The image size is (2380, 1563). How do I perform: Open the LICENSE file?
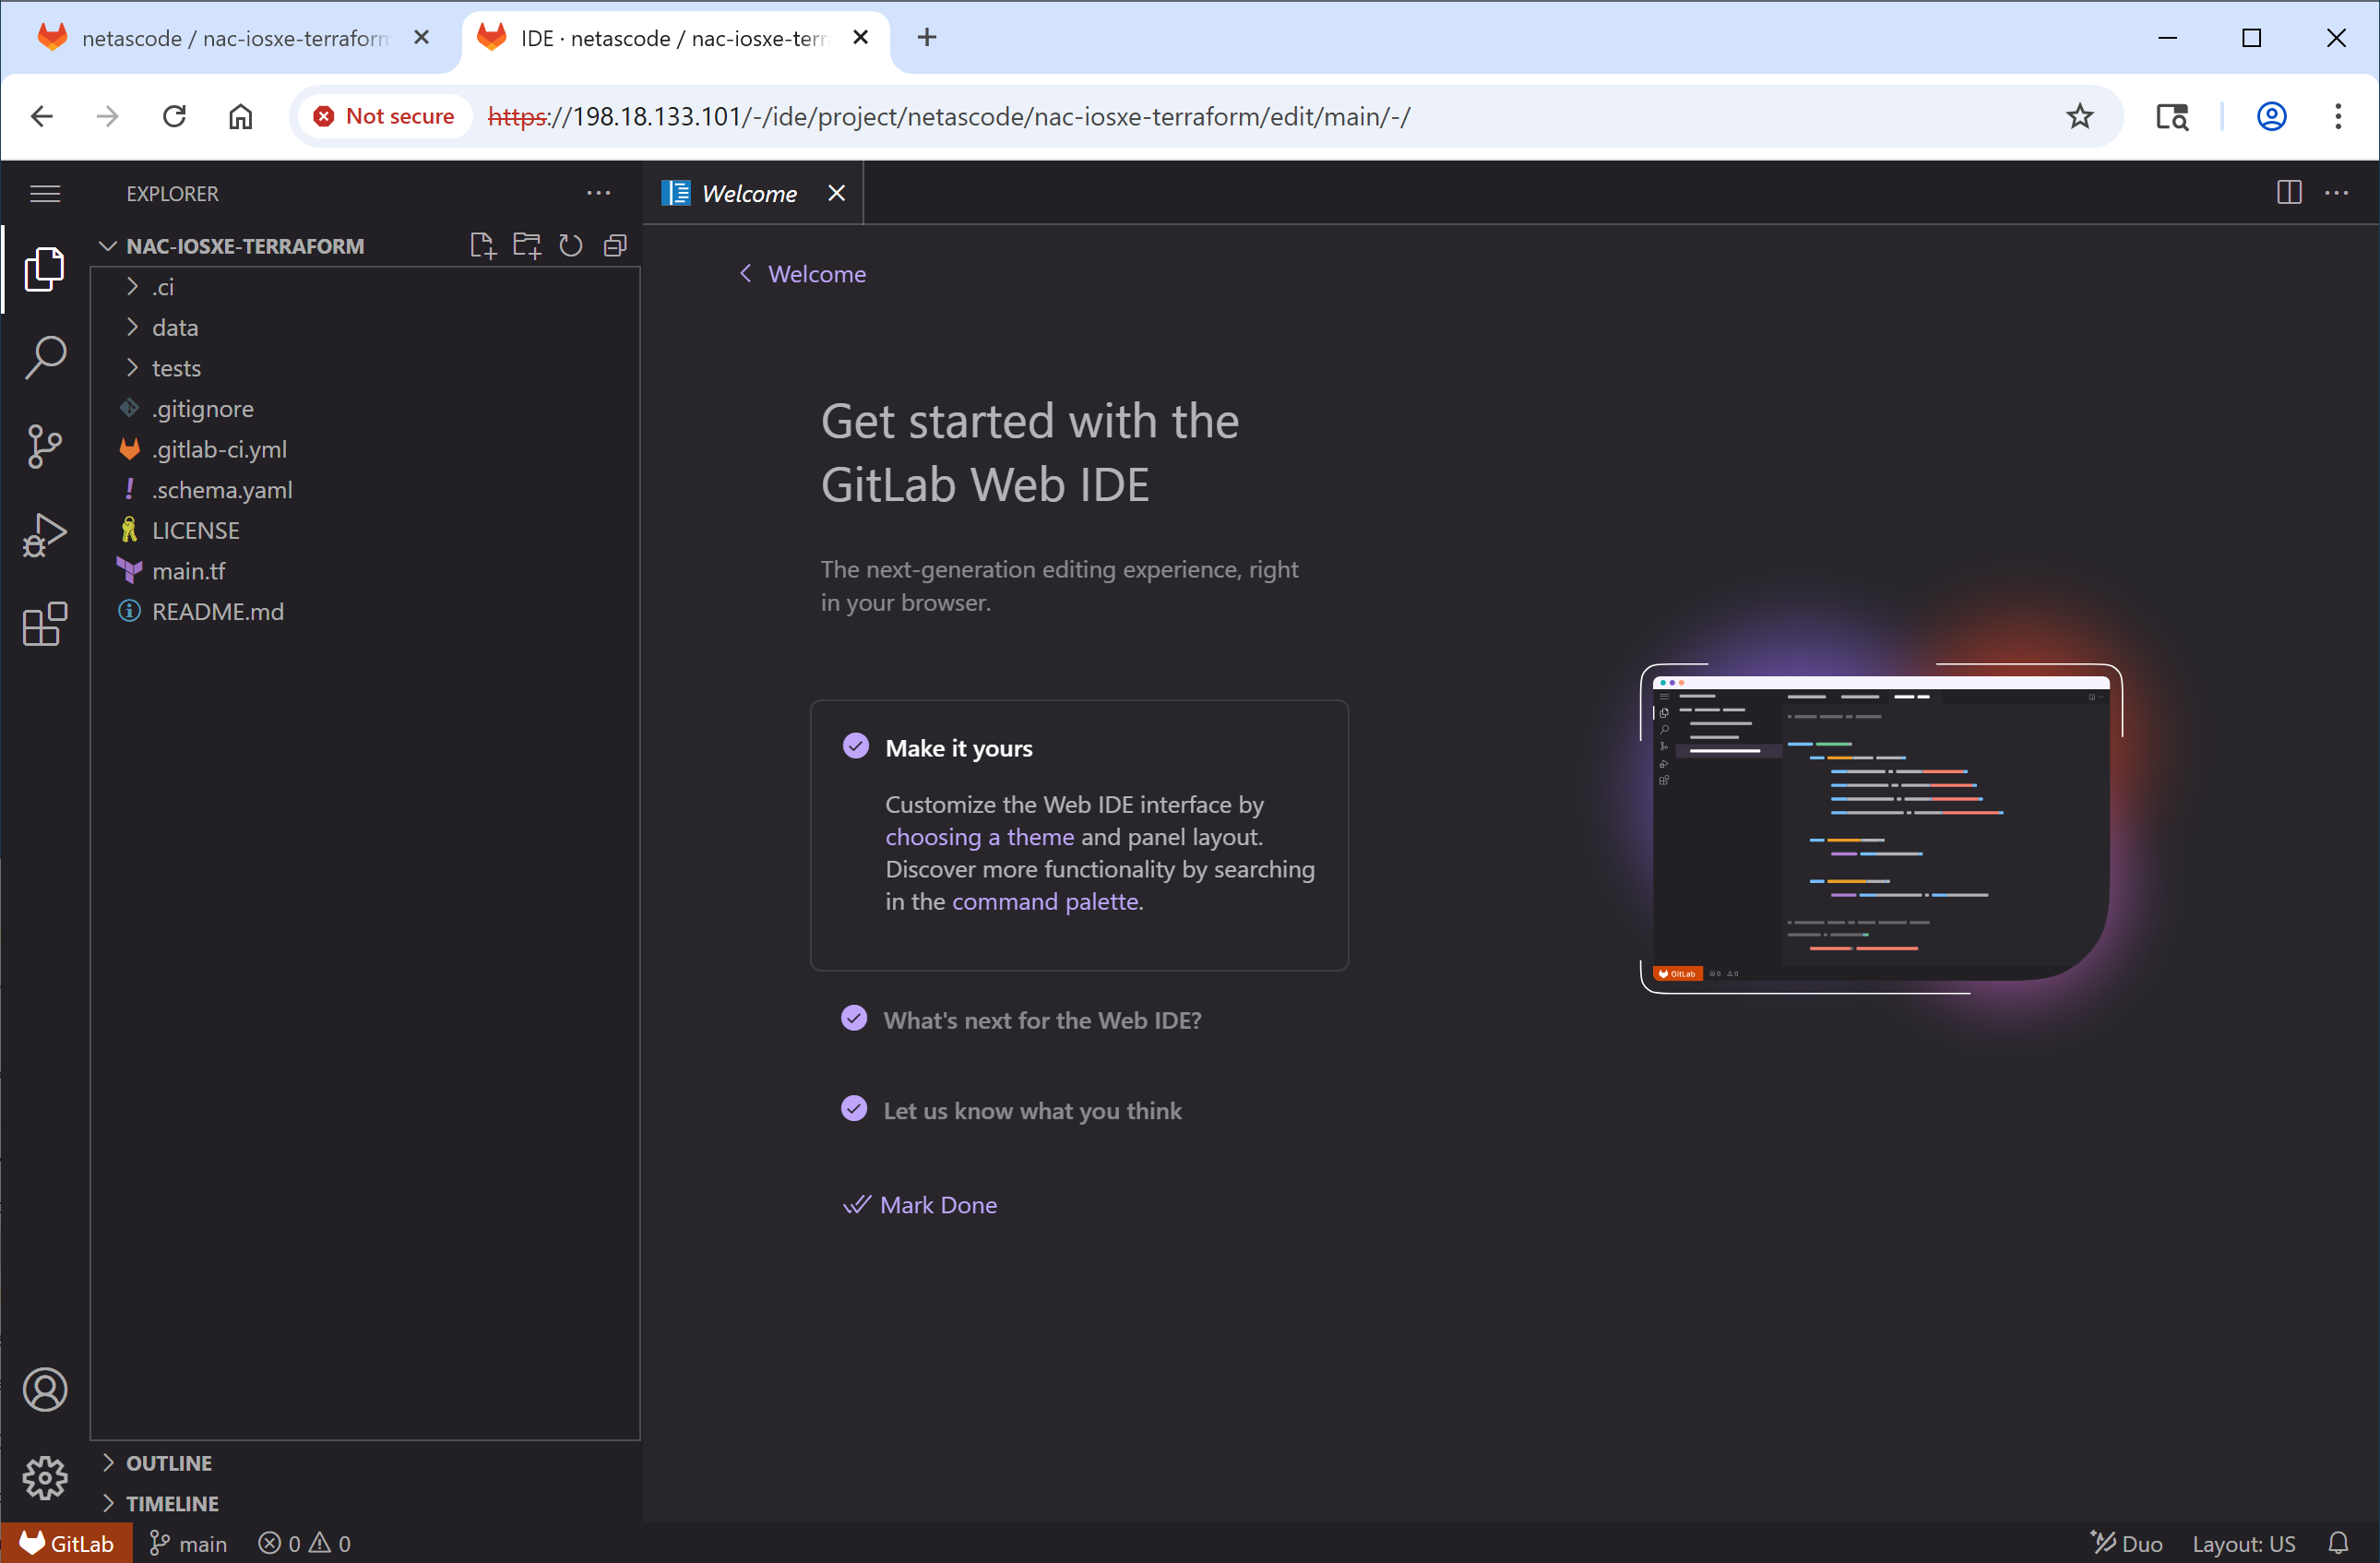(x=365, y=530)
